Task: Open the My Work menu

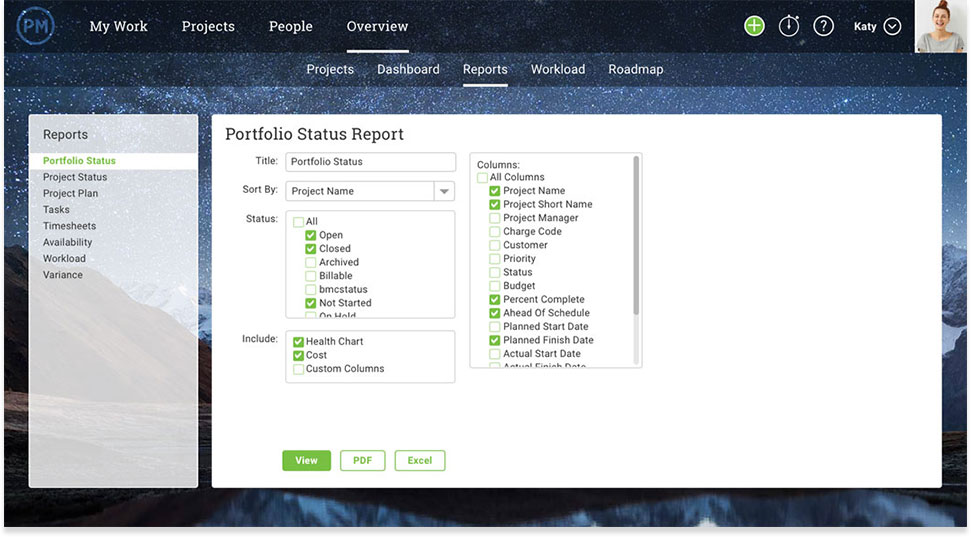Action: tap(118, 26)
